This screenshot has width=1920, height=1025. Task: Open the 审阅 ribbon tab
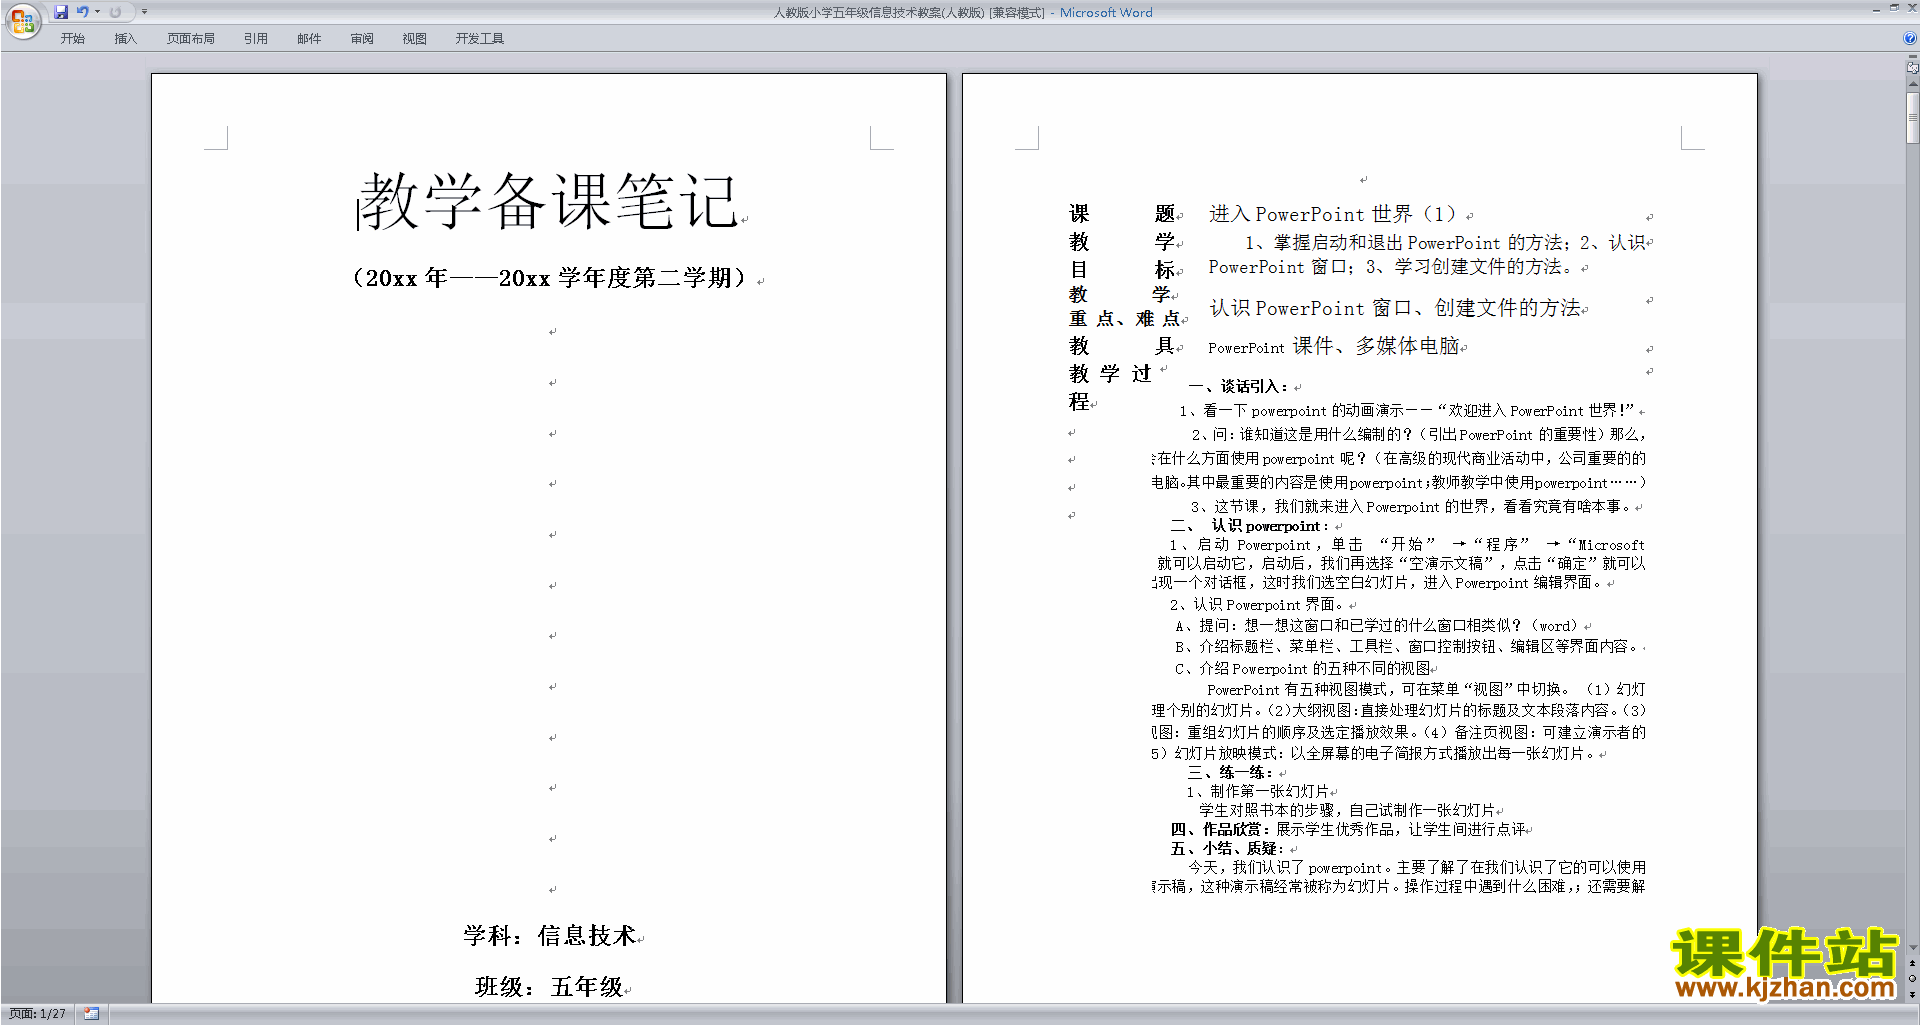(x=362, y=39)
